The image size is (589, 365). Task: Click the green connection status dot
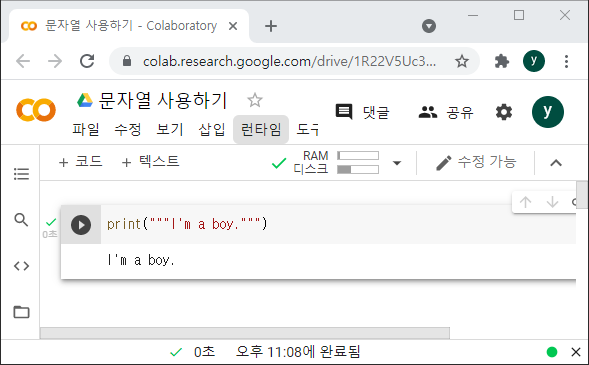(x=552, y=352)
